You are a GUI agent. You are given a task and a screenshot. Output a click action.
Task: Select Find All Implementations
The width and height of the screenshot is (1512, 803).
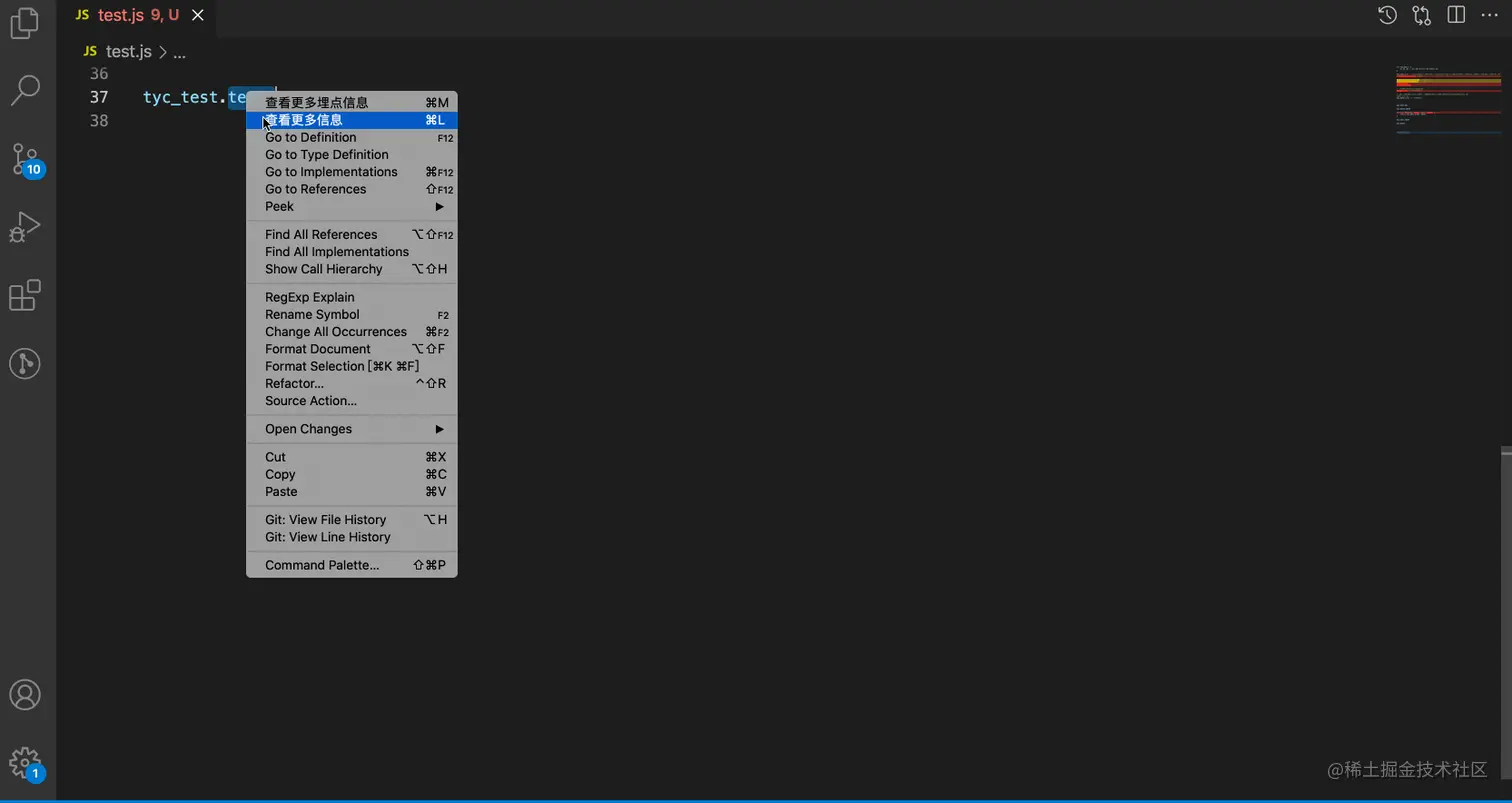point(352,252)
